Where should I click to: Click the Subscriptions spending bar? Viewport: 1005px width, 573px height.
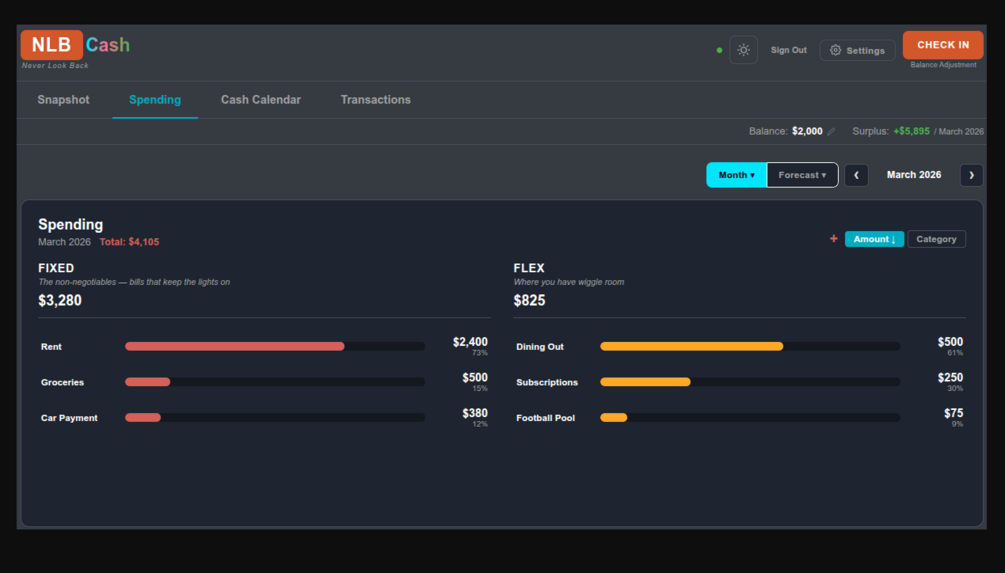[x=750, y=382]
